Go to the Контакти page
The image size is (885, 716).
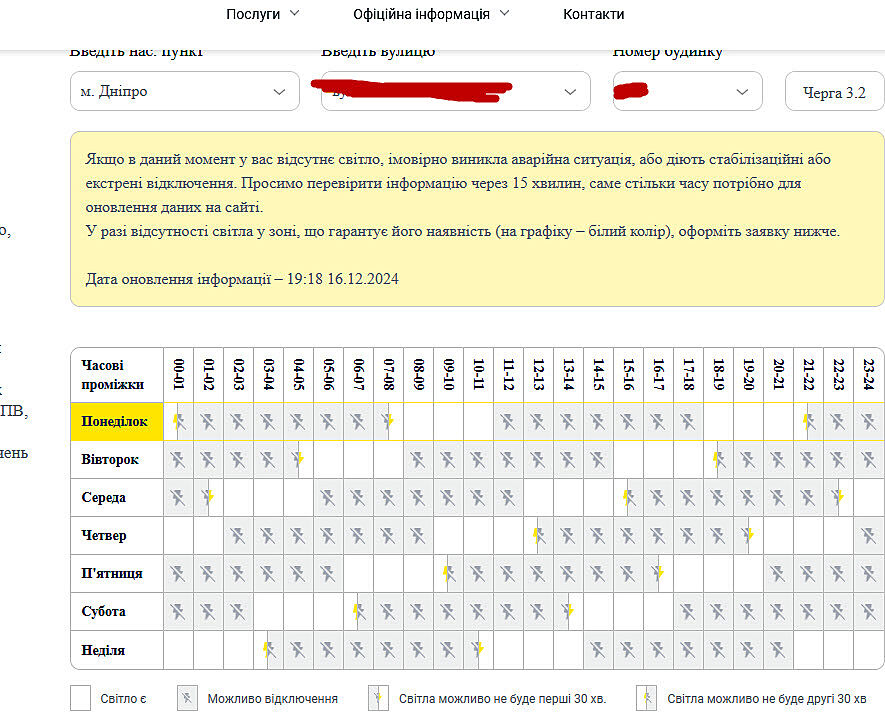(593, 14)
